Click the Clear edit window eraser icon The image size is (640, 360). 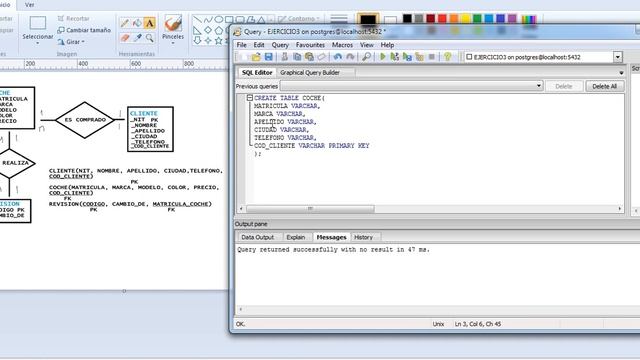322,57
